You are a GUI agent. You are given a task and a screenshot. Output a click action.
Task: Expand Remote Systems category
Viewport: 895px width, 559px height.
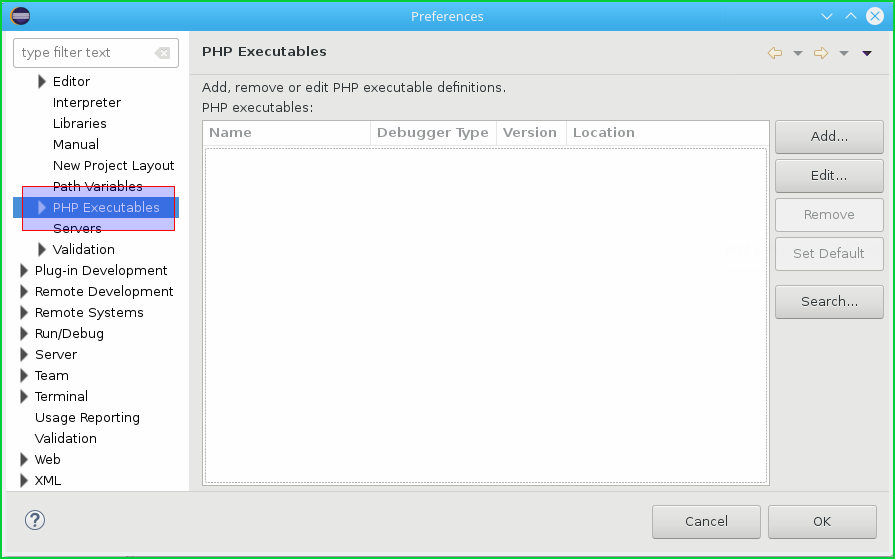point(24,313)
